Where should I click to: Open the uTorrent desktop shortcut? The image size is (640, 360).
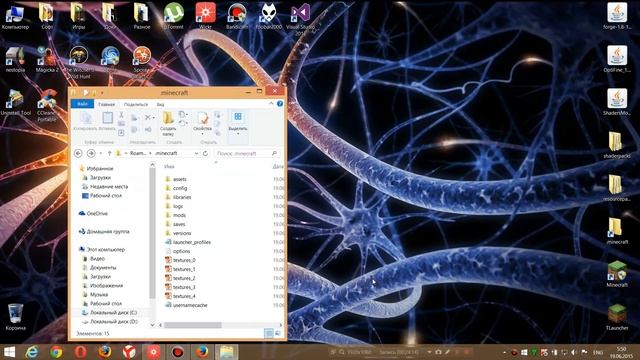point(173,16)
